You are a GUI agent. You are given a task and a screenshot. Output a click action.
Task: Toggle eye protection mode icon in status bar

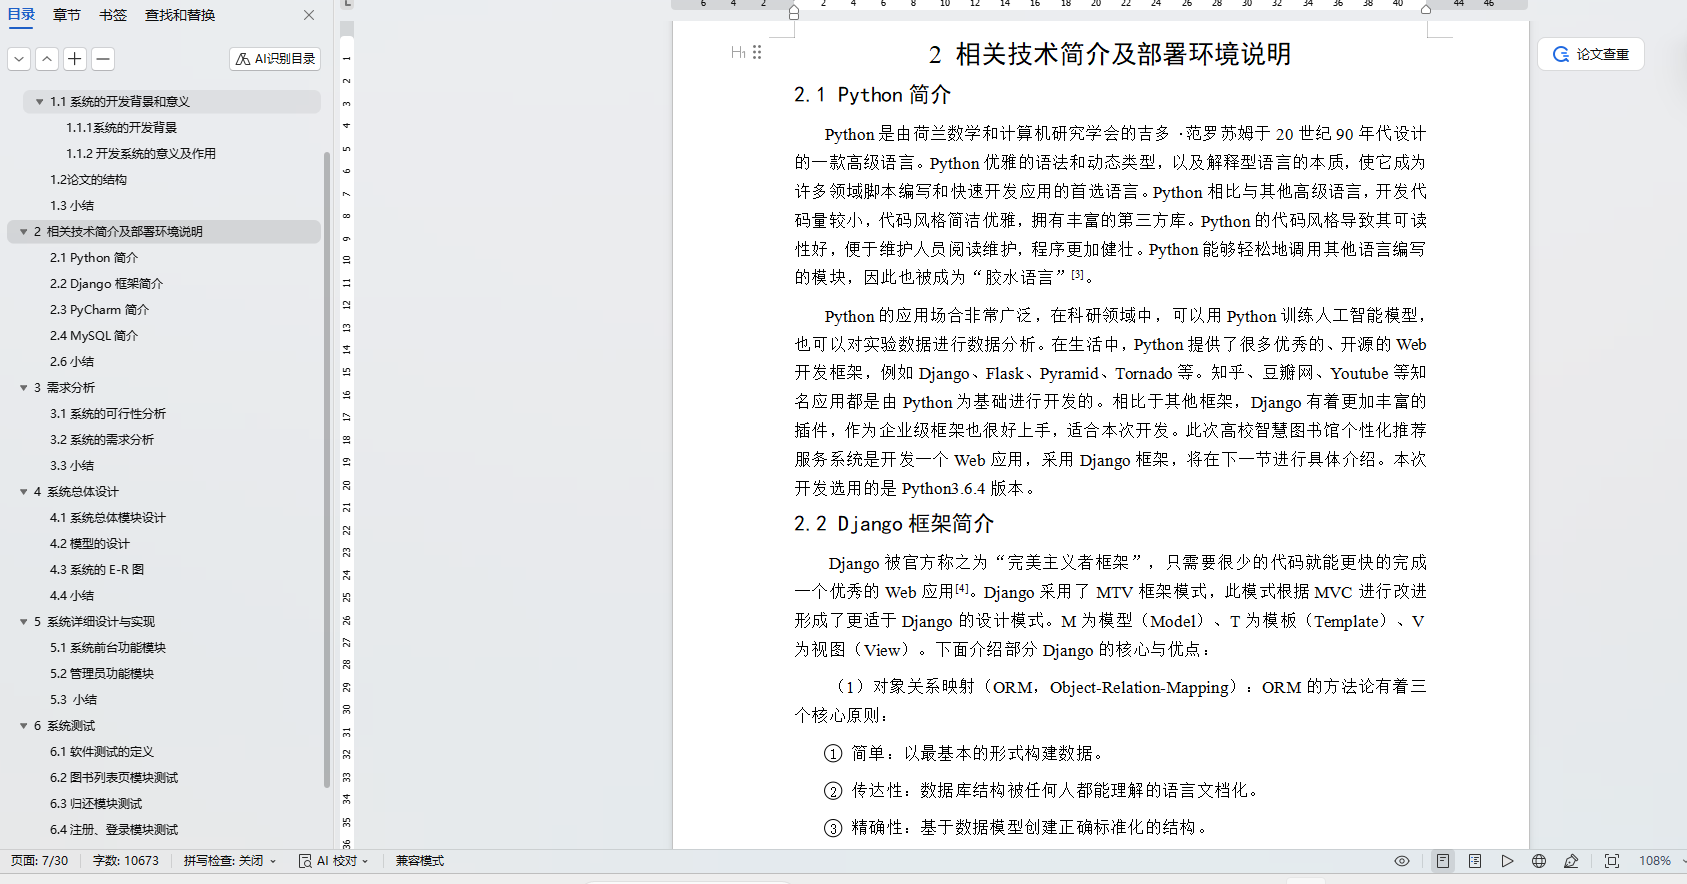[1402, 861]
